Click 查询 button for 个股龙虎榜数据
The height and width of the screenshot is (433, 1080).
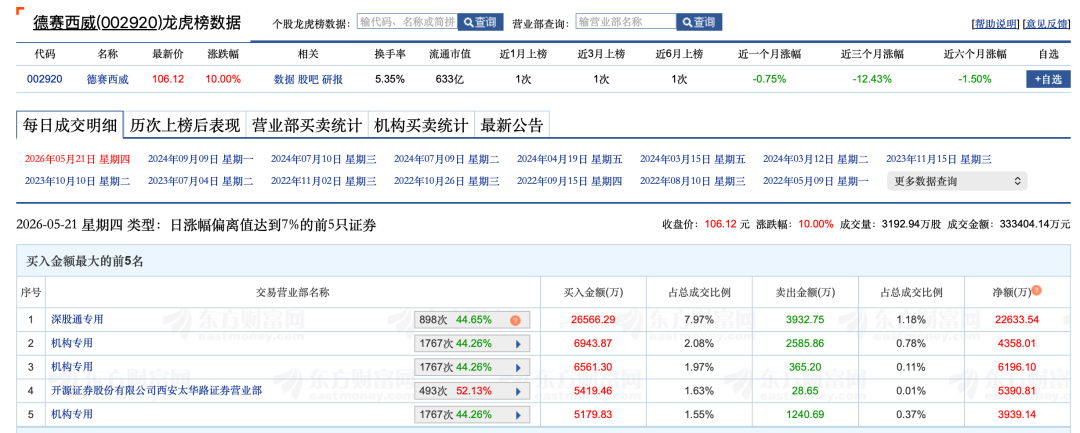(480, 23)
